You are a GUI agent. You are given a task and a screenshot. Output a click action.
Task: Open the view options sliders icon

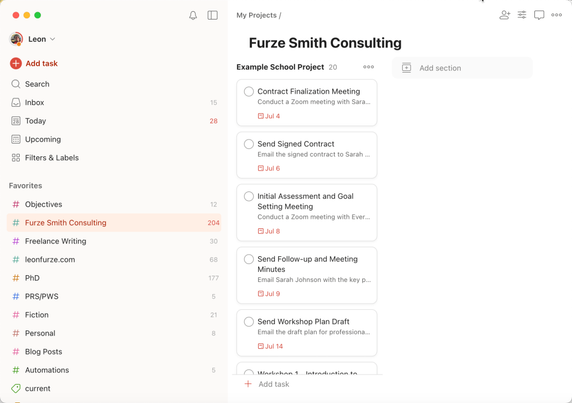click(522, 15)
